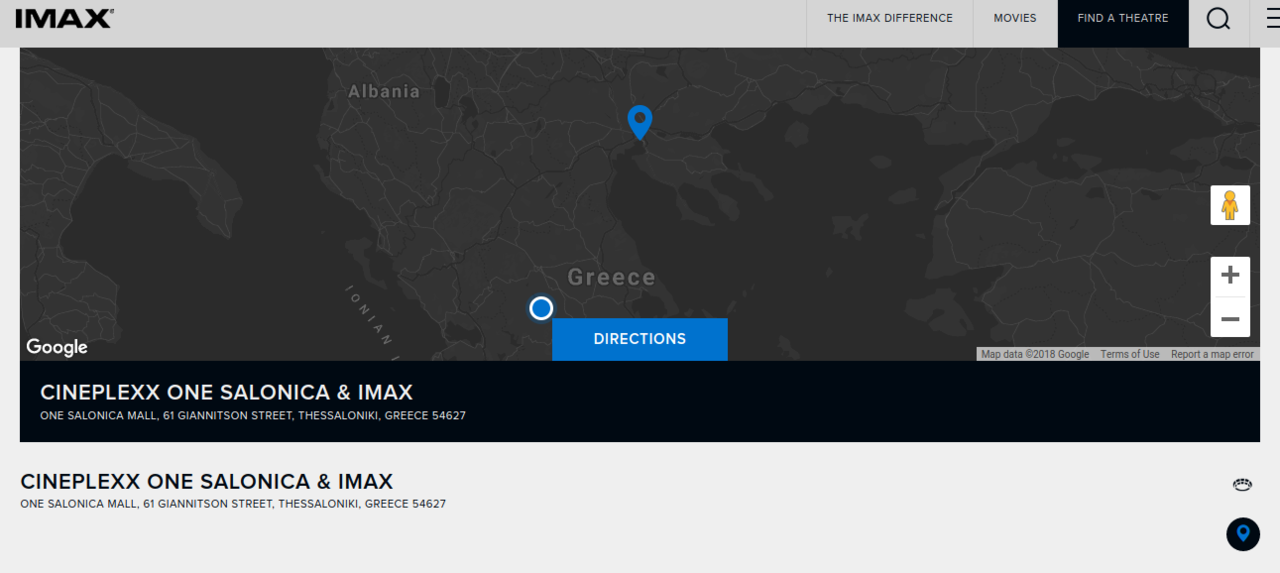The image size is (1280, 573).
Task: Click the address below the lower heading
Action: pyautogui.click(x=233, y=504)
